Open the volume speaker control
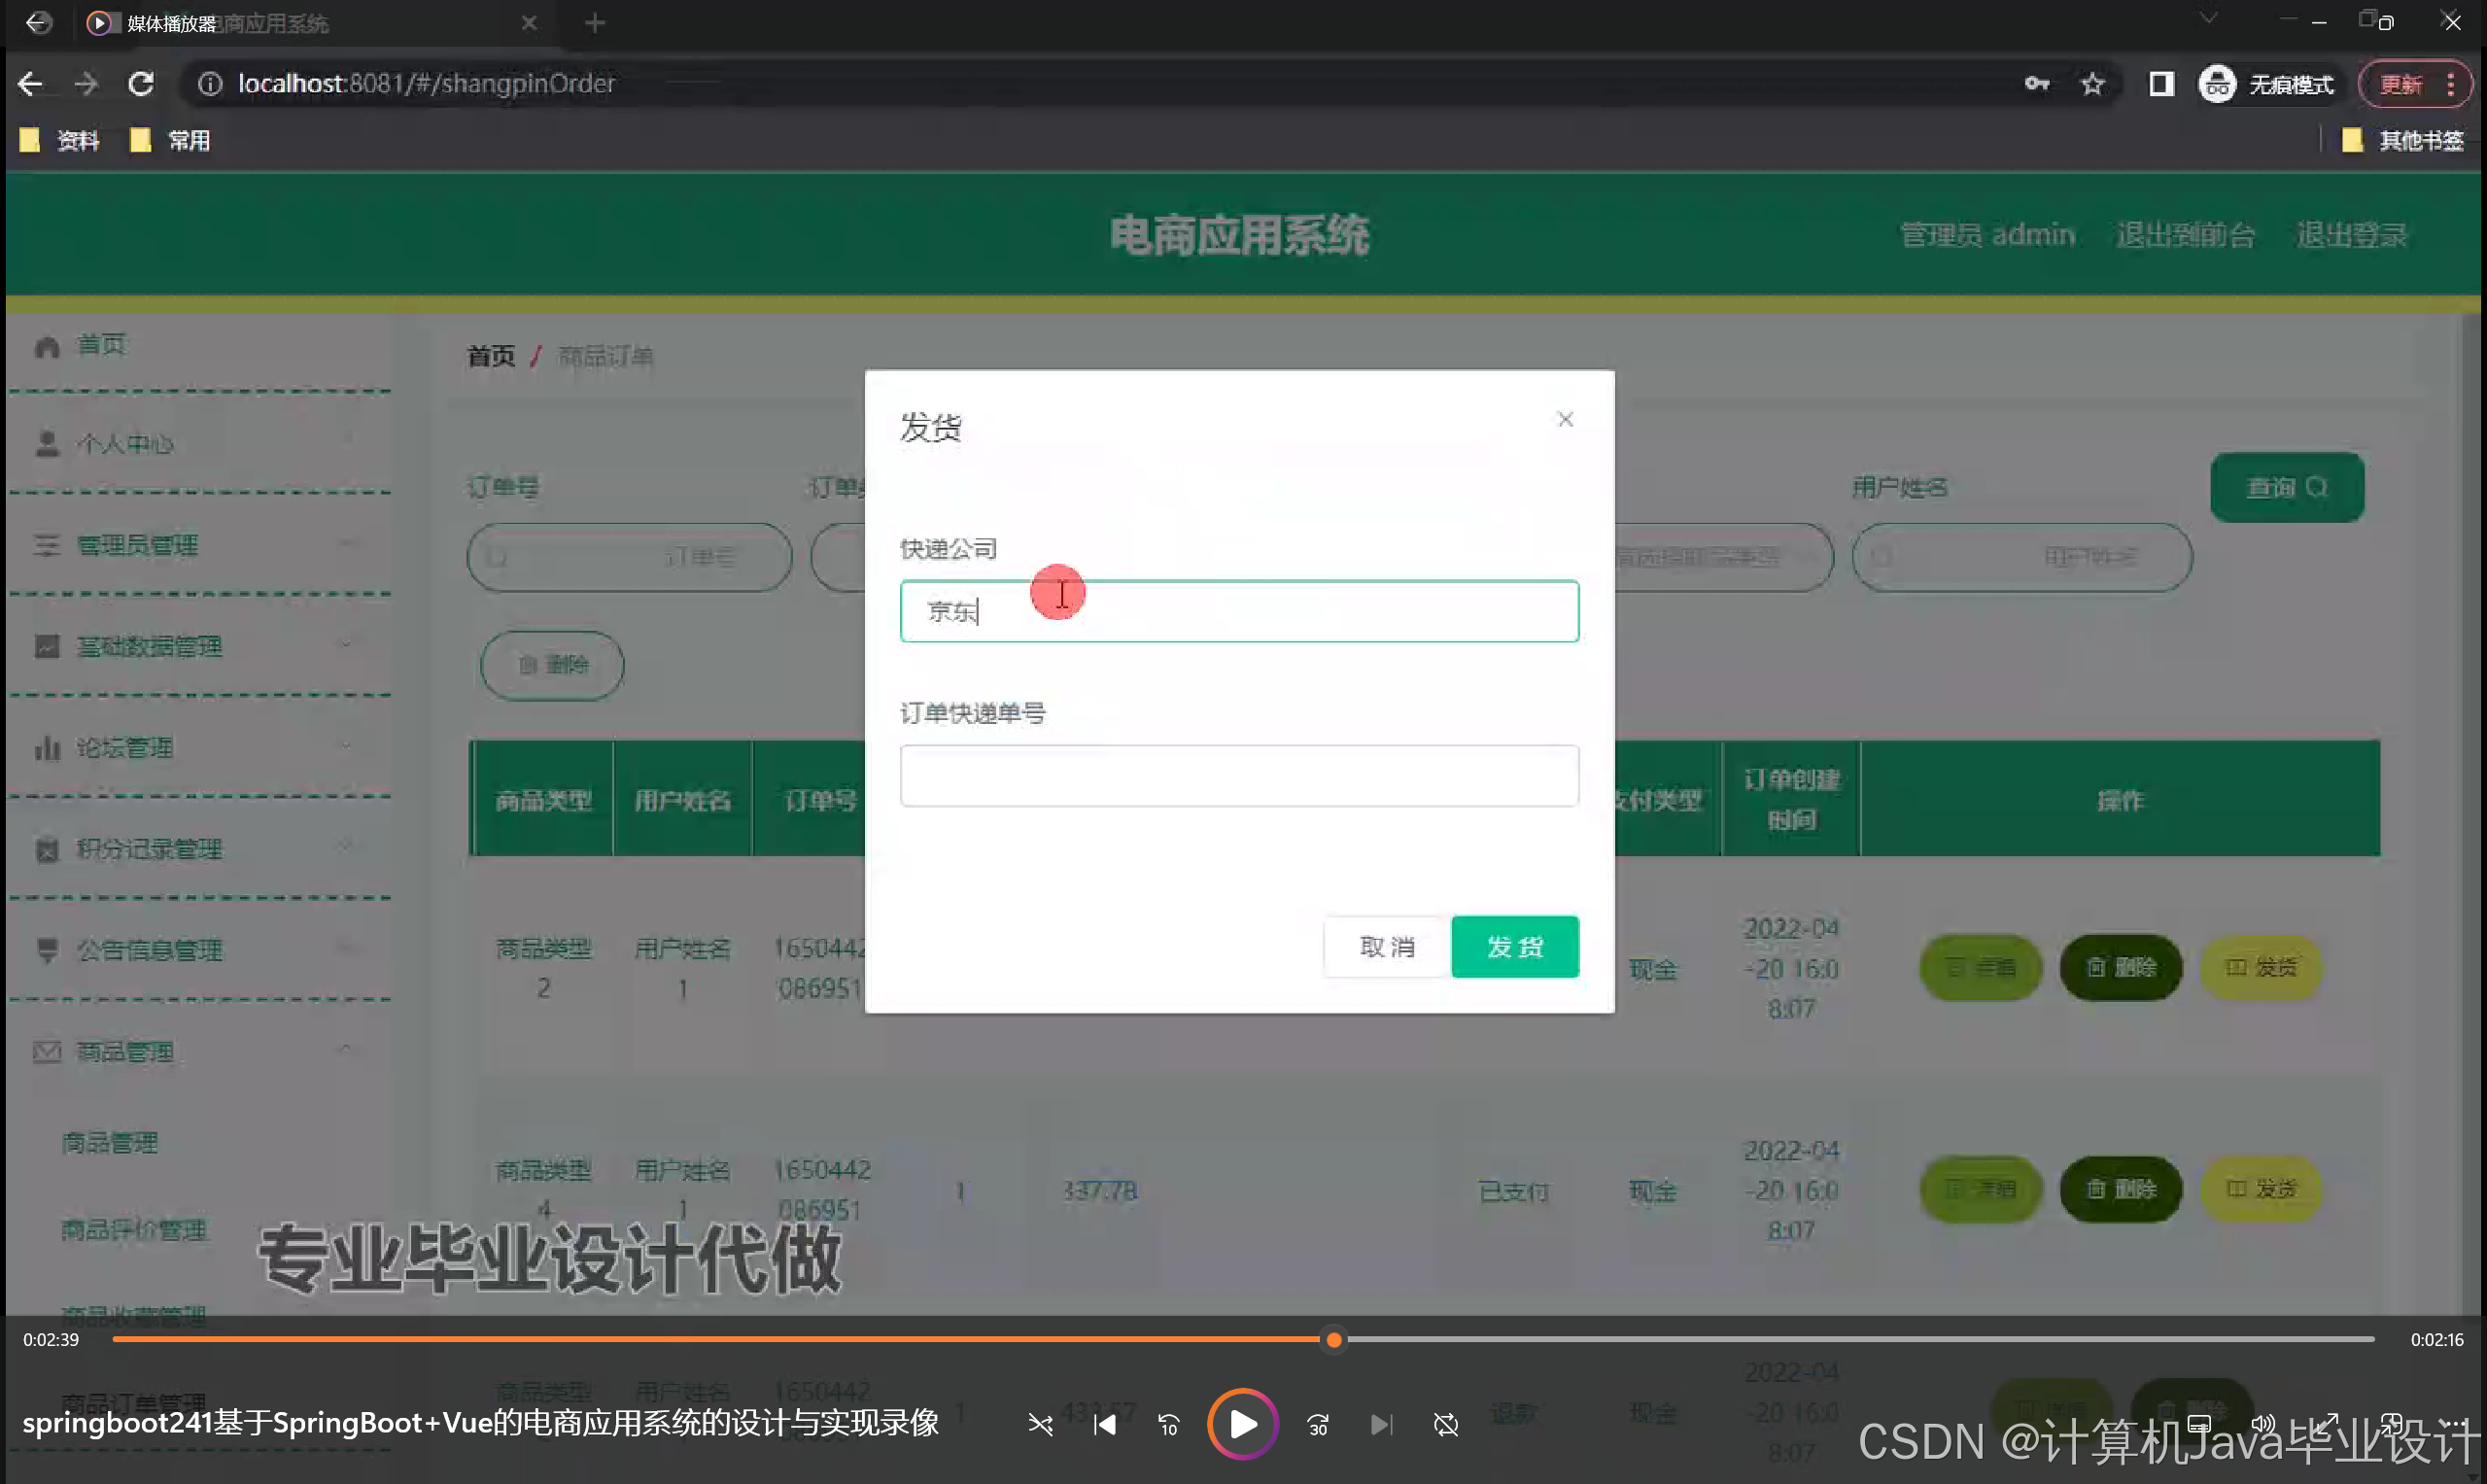 (2262, 1423)
